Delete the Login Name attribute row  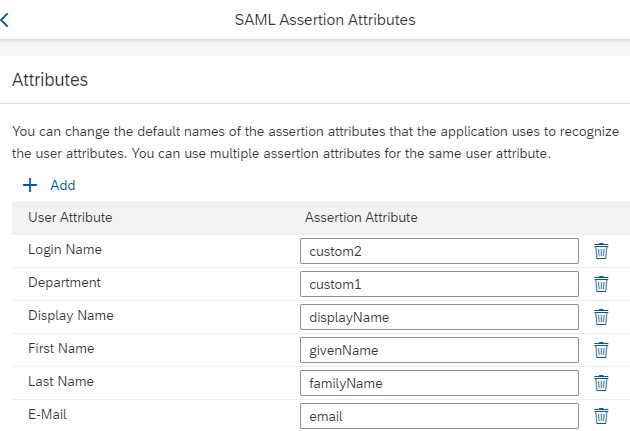tap(601, 251)
